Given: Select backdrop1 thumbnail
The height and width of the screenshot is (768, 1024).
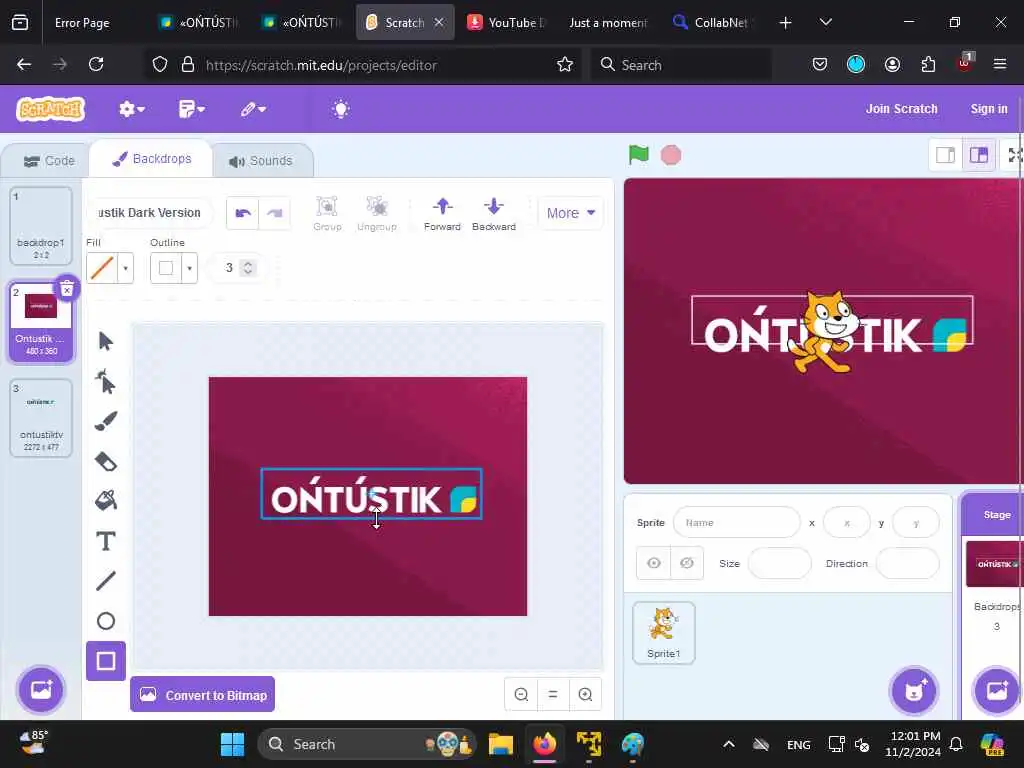Looking at the screenshot, I should click(x=40, y=225).
